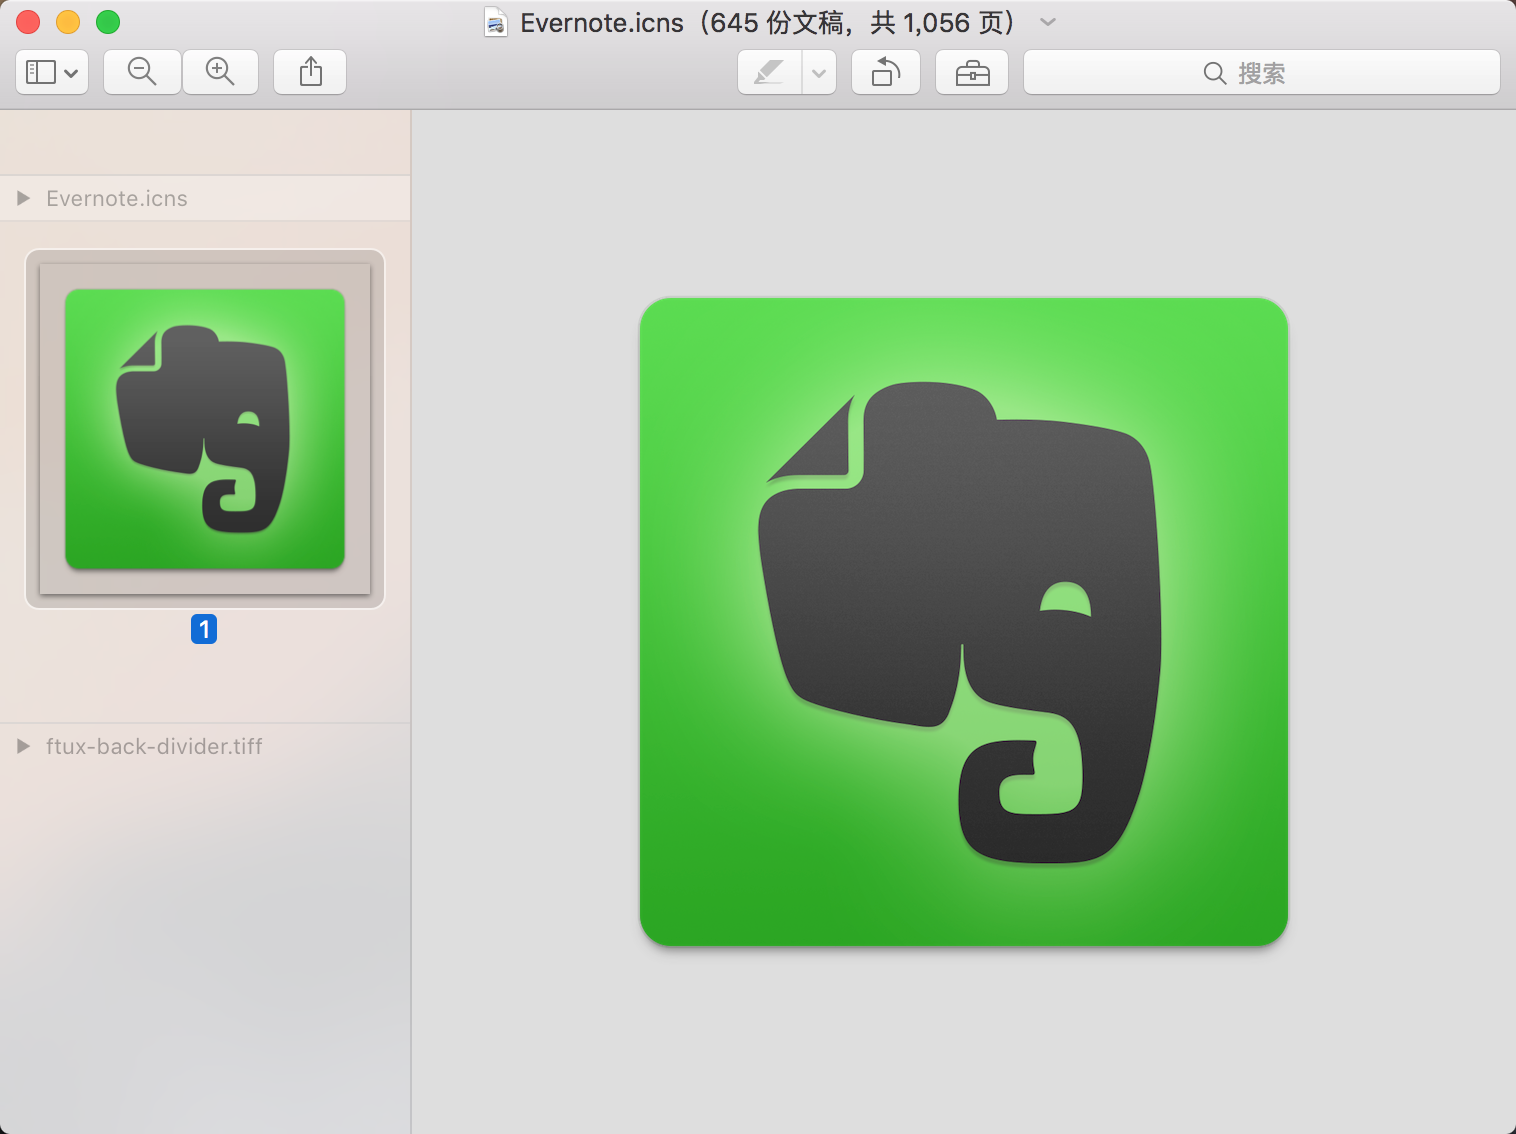Open the title bar chevron menu
This screenshot has height=1134, width=1516.
coord(1048,22)
